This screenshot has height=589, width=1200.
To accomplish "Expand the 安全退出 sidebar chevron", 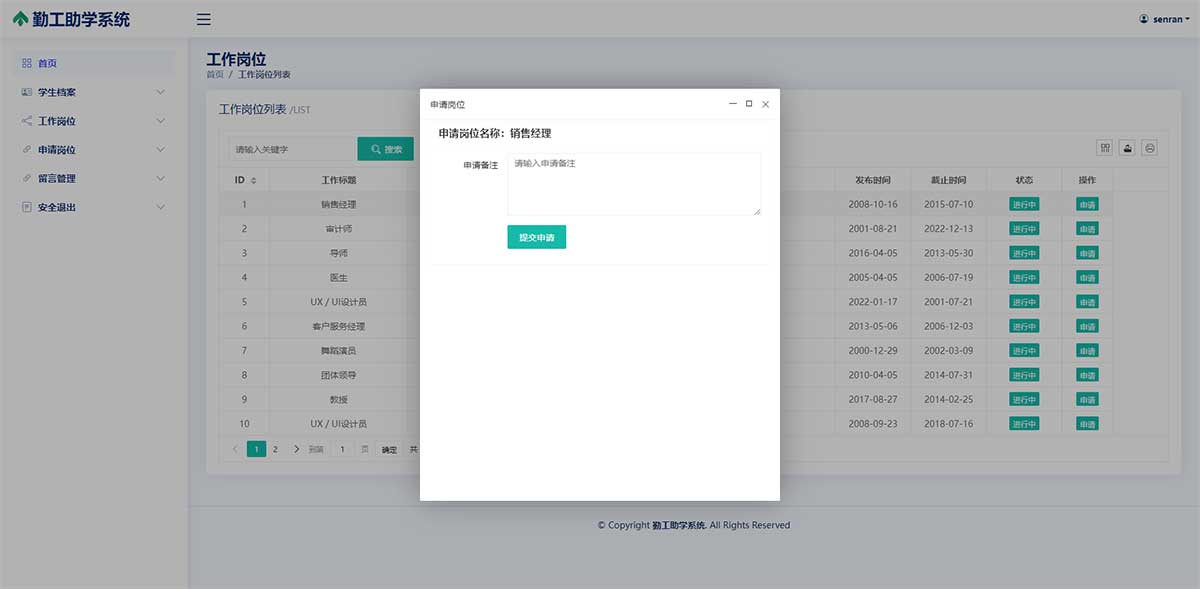I will click(161, 207).
